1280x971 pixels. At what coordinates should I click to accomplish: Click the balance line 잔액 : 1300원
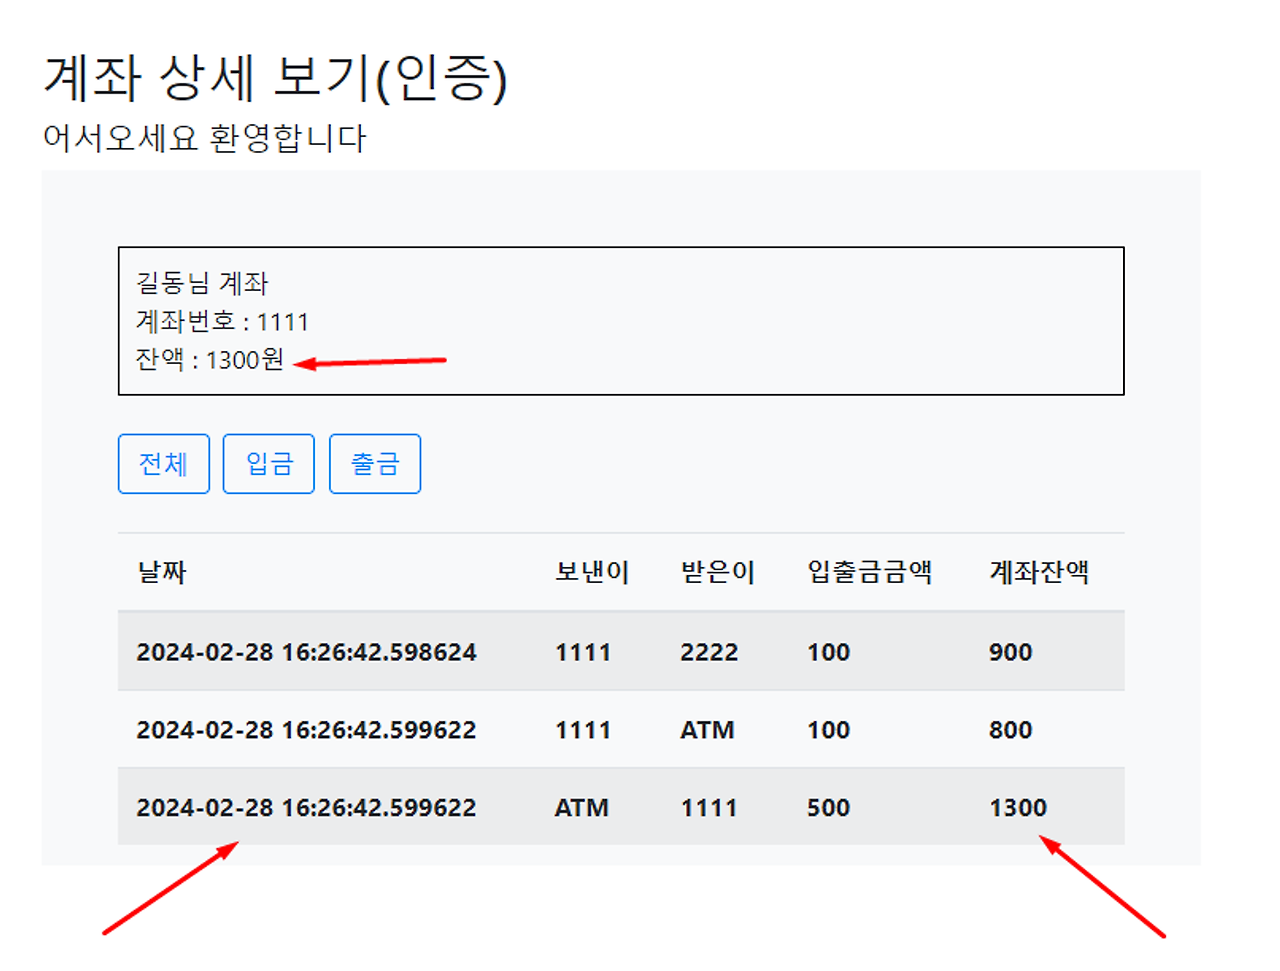[x=210, y=359]
